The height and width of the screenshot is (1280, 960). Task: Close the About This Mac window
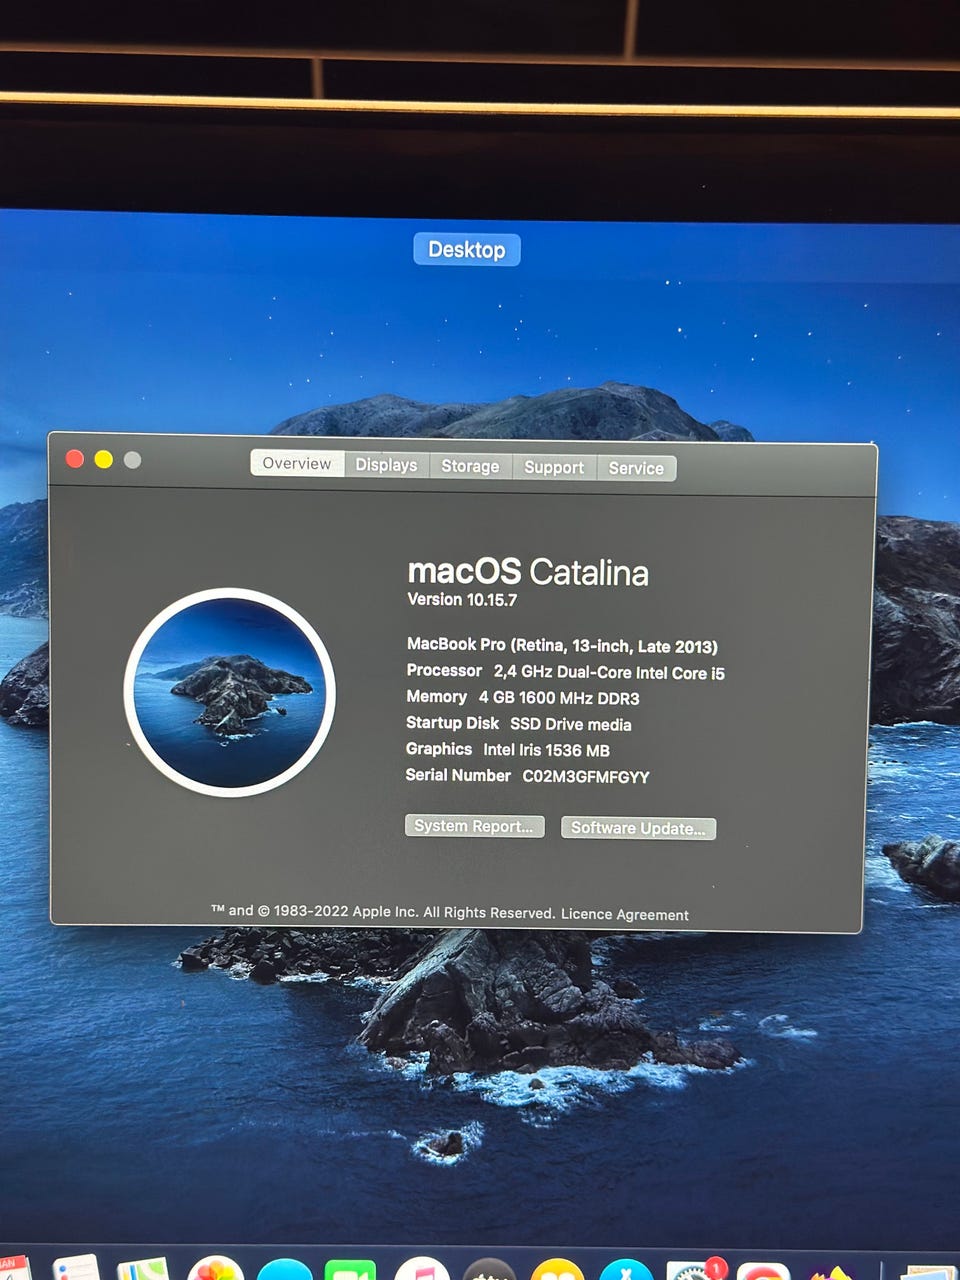(x=75, y=458)
